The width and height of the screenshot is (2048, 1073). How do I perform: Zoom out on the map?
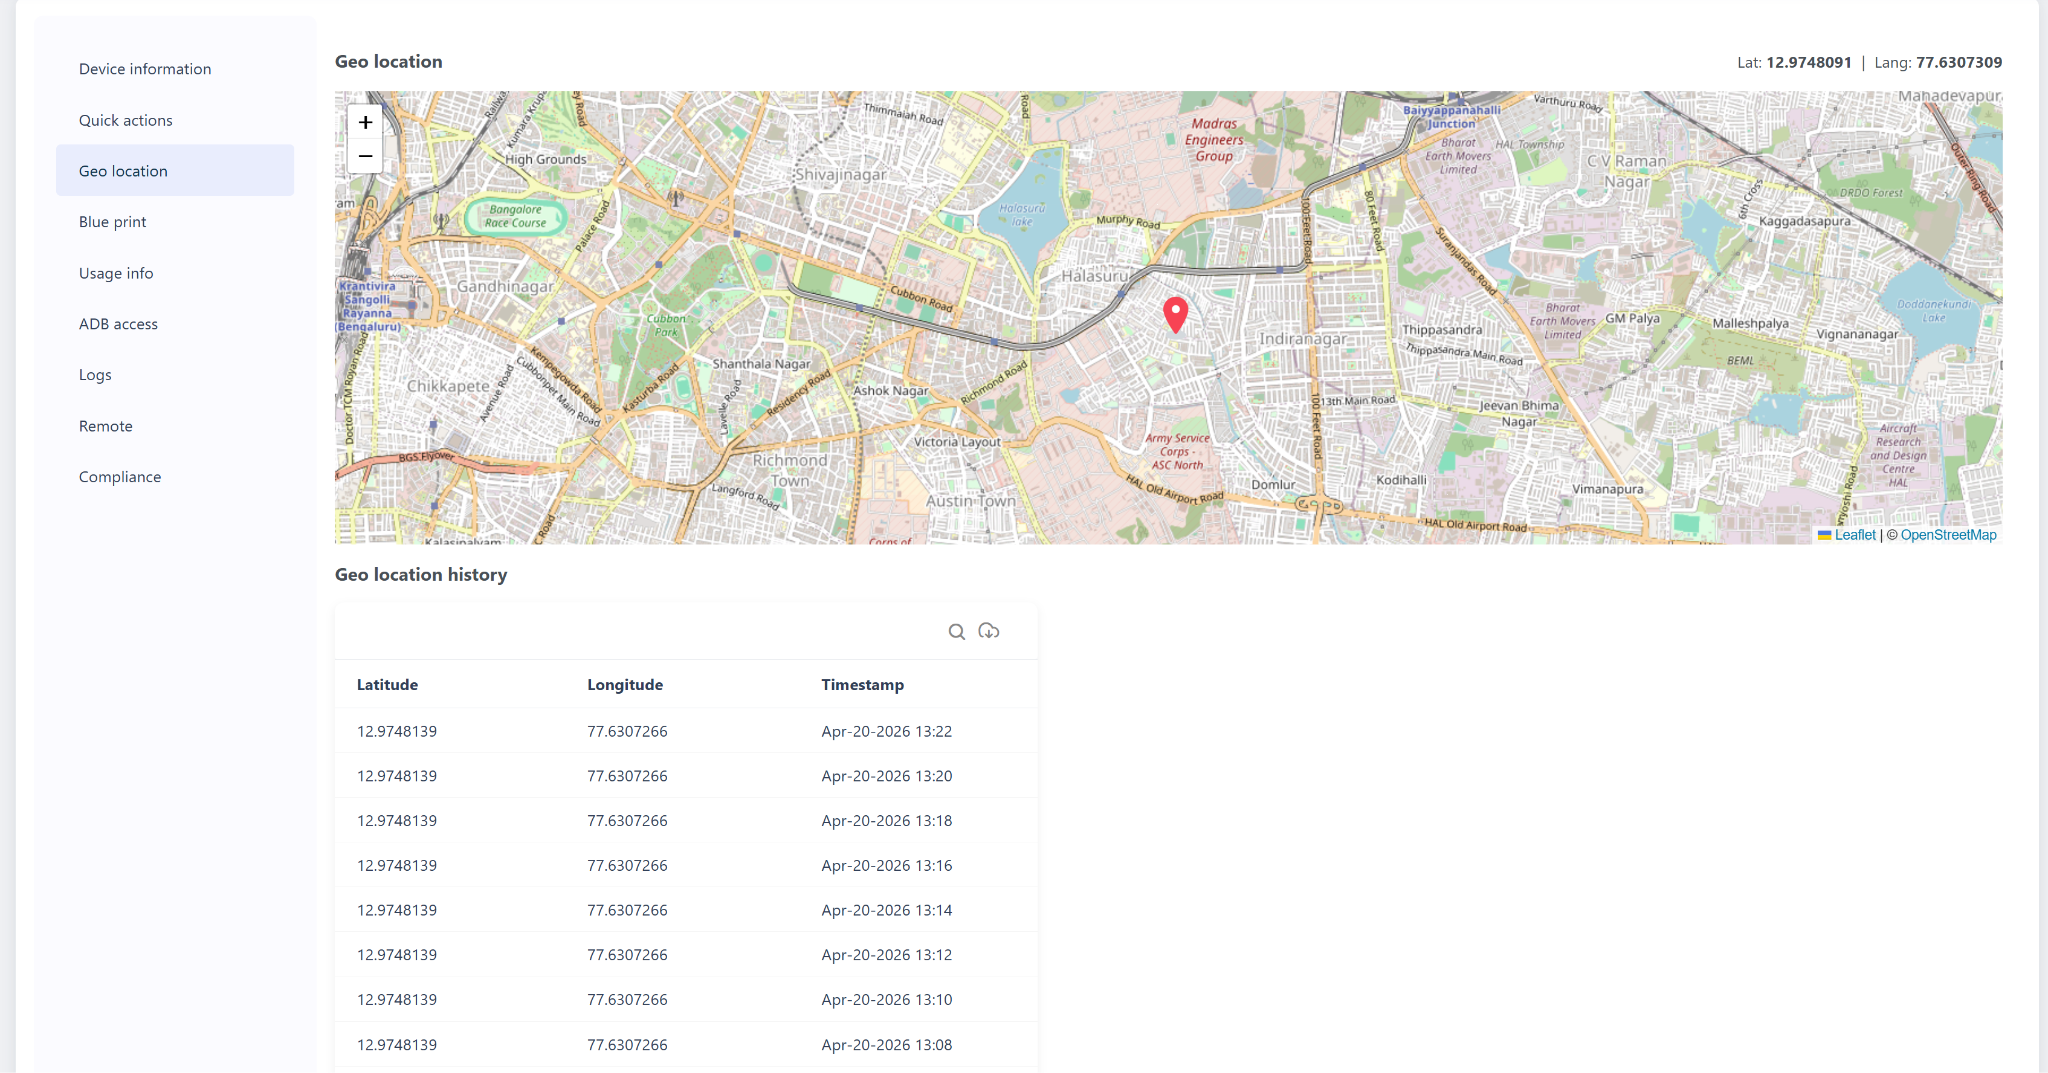[365, 156]
